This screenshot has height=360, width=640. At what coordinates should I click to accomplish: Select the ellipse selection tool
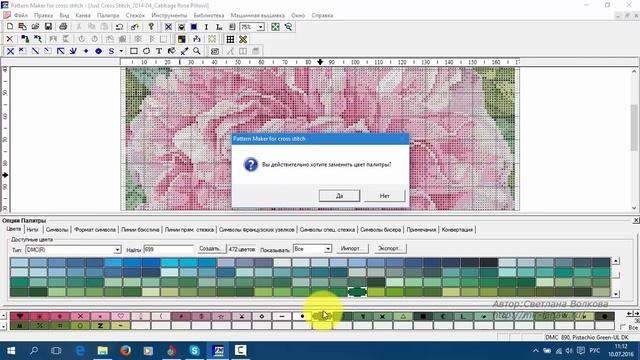(146, 51)
